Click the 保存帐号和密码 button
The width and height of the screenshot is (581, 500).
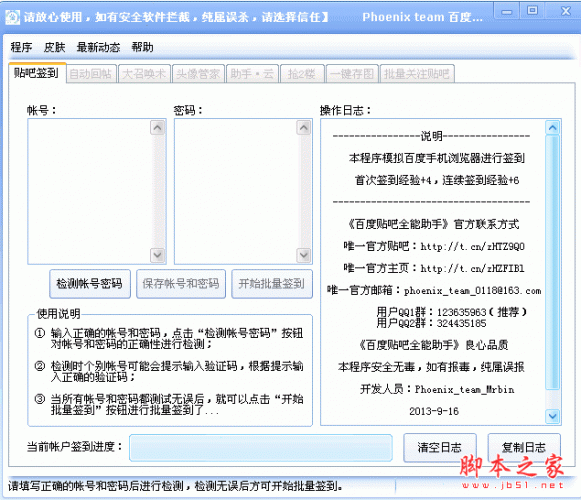pyautogui.click(x=181, y=284)
